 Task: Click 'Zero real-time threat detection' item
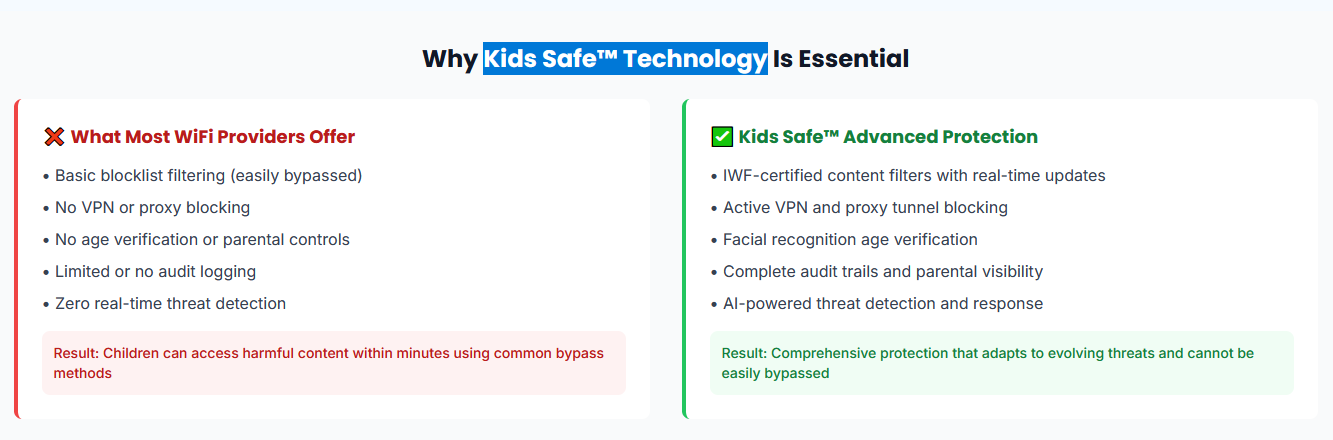point(164,304)
